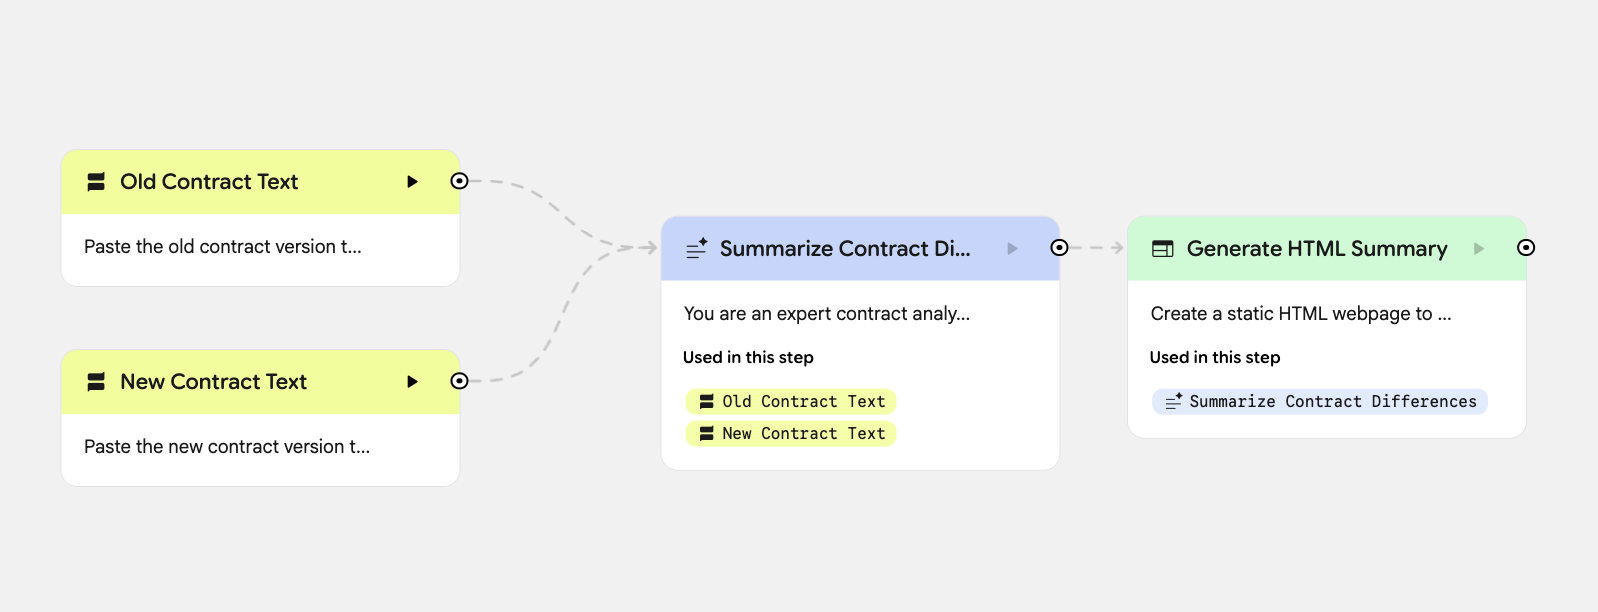Select the Old Contract Text chip in Summarize step
Viewport: 1598px width, 612px height.
(791, 402)
